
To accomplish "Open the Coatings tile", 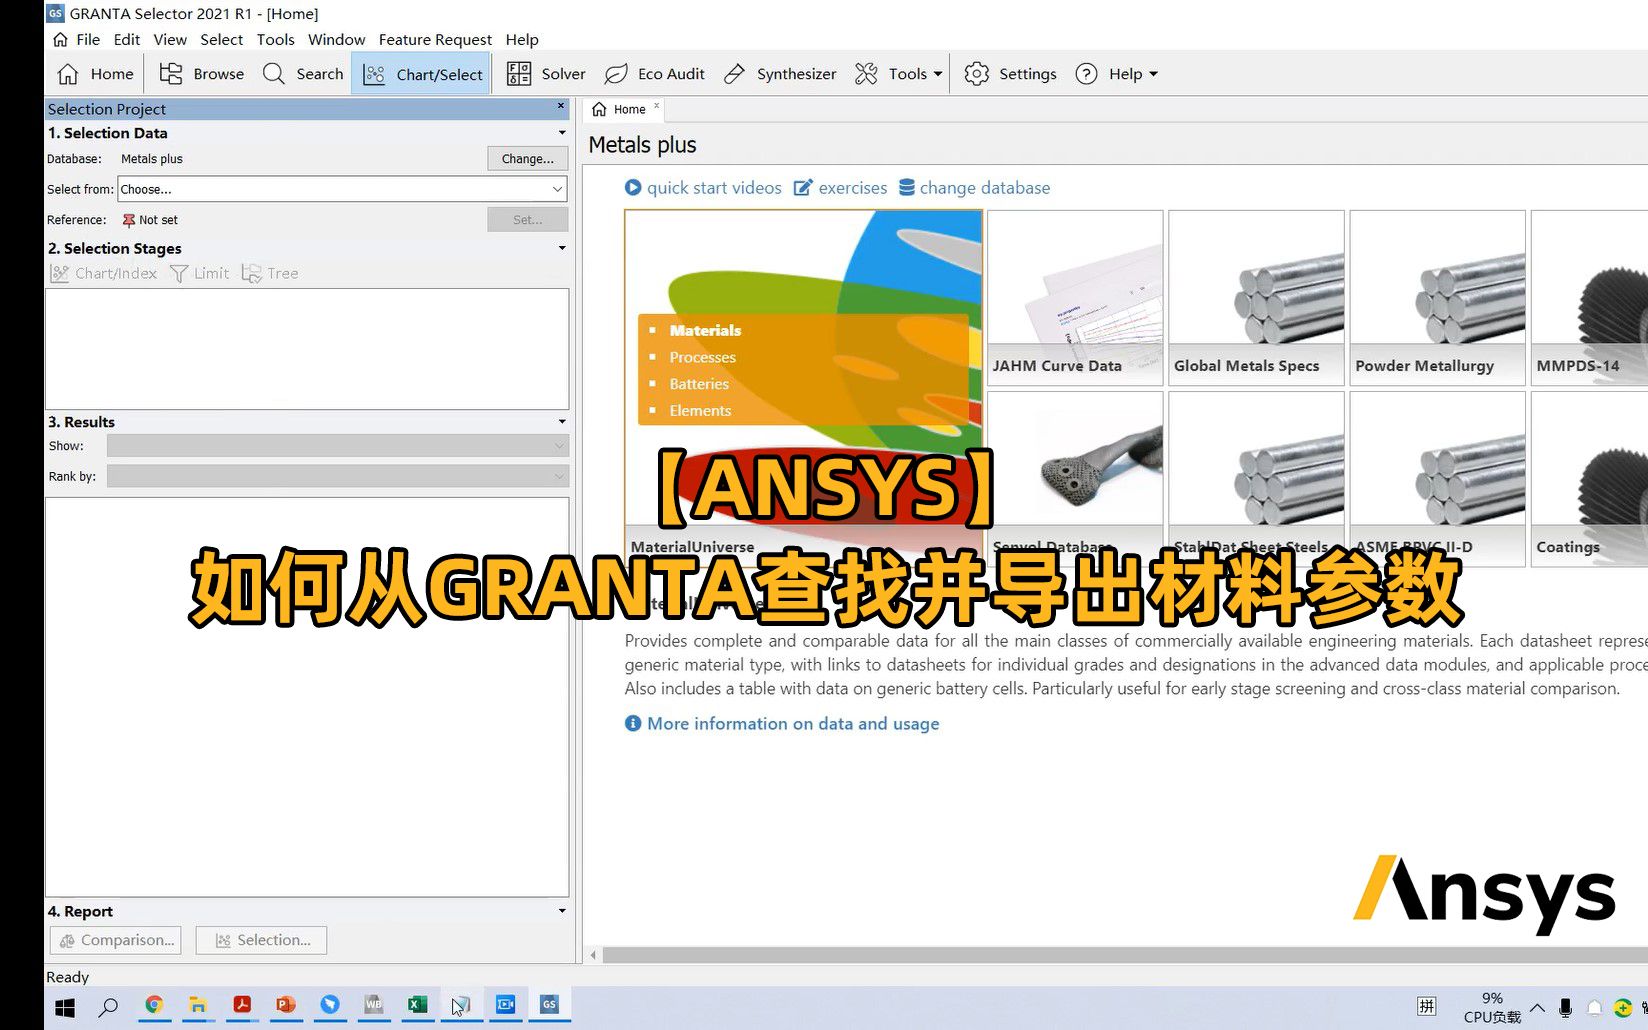I will pyautogui.click(x=1590, y=479).
